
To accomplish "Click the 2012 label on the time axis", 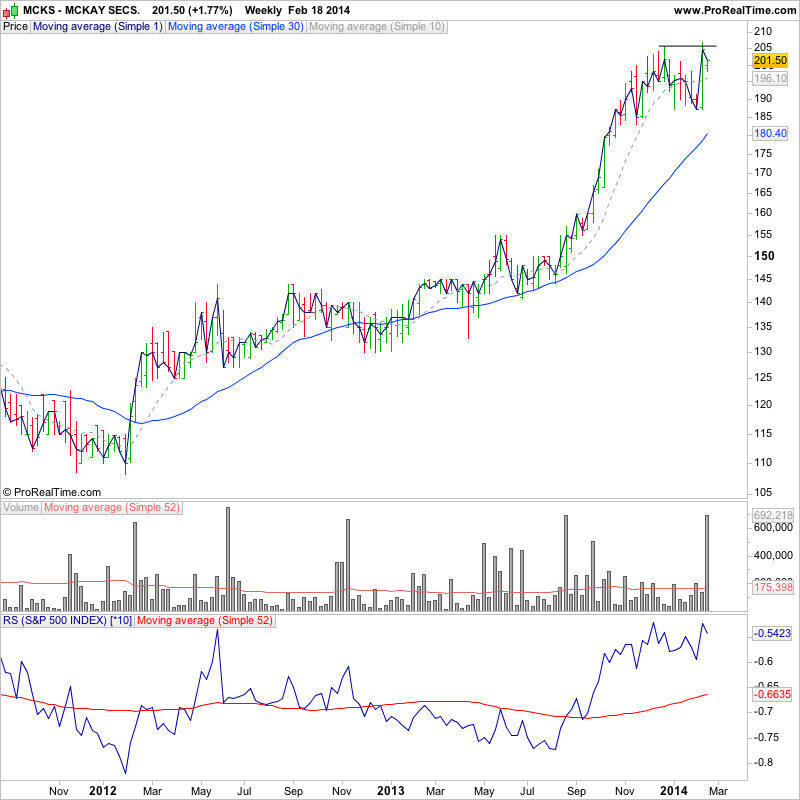I will [103, 791].
